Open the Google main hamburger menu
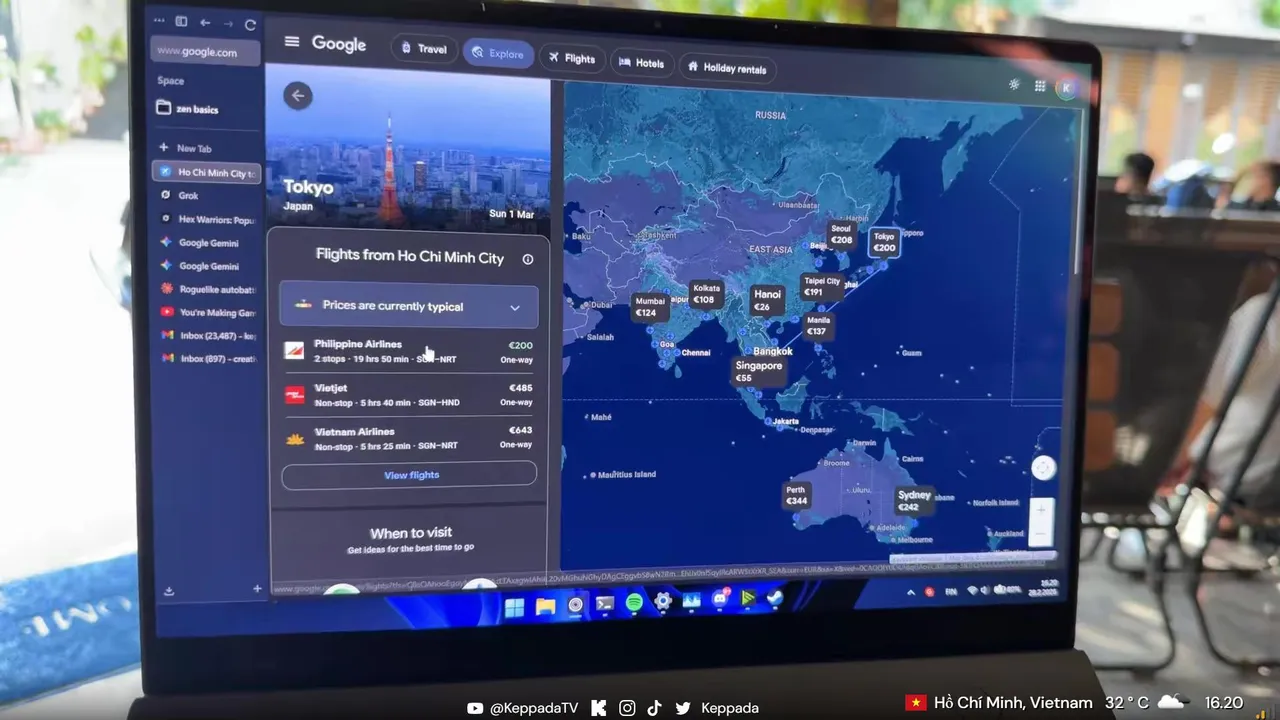 point(292,42)
